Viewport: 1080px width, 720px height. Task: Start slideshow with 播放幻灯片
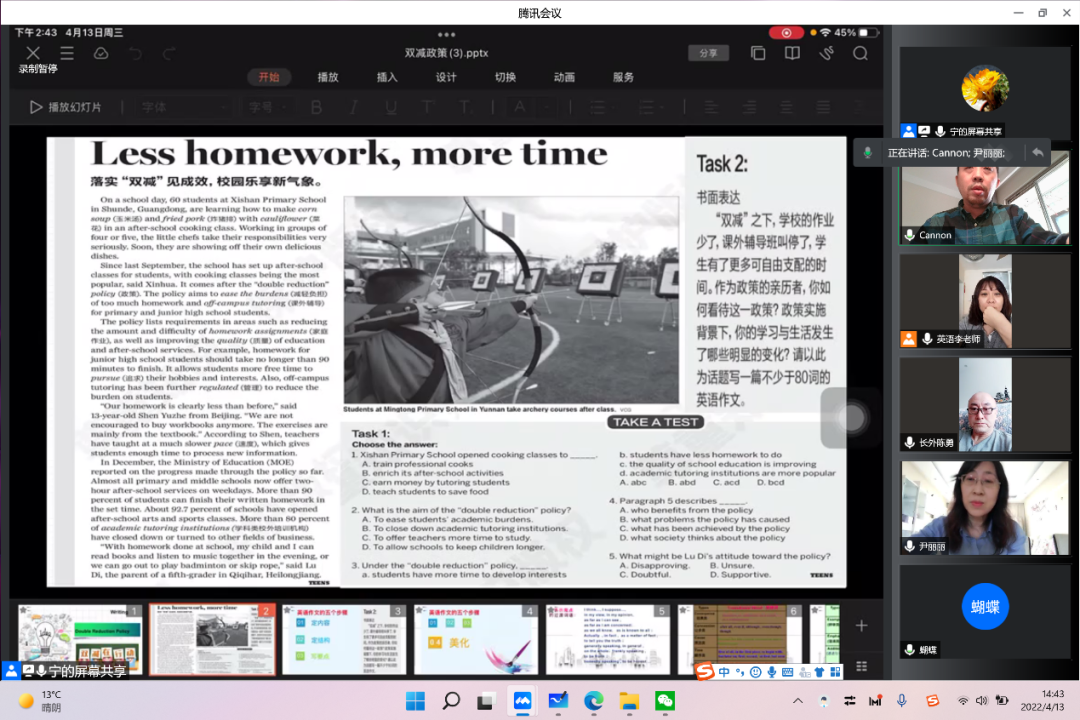pyautogui.click(x=65, y=107)
